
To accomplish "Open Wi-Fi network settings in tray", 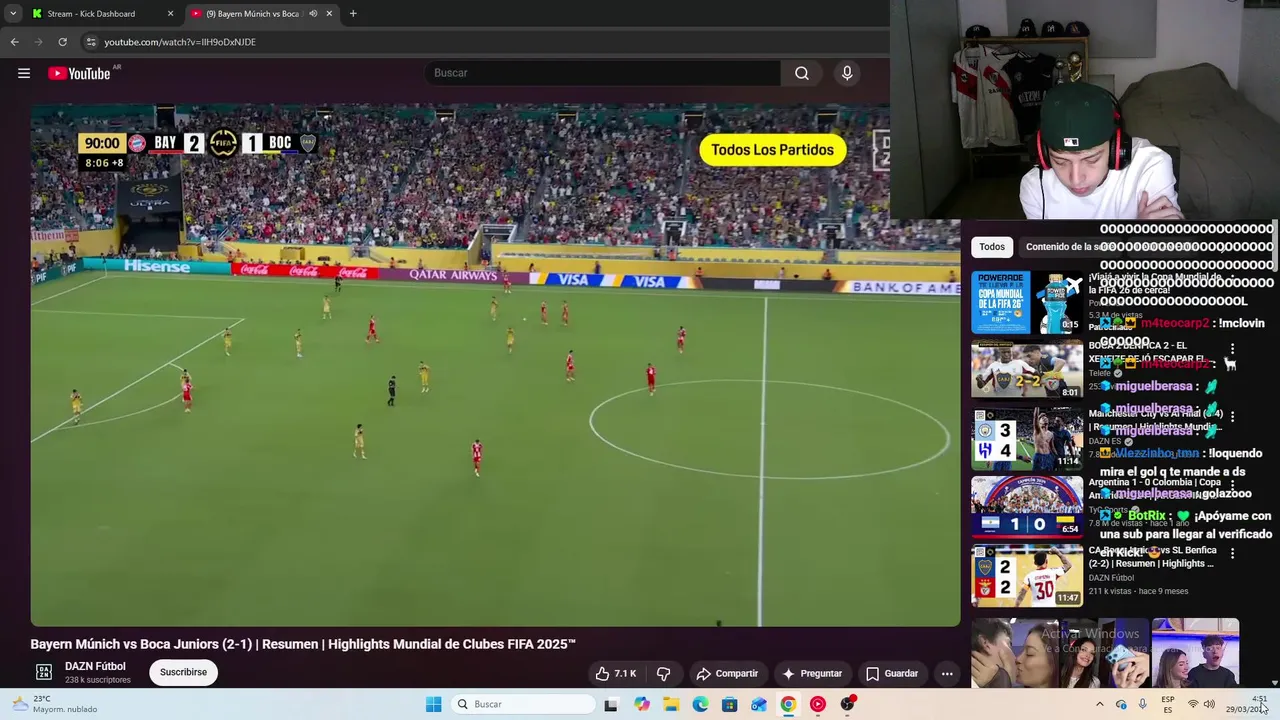I will pos(1192,704).
